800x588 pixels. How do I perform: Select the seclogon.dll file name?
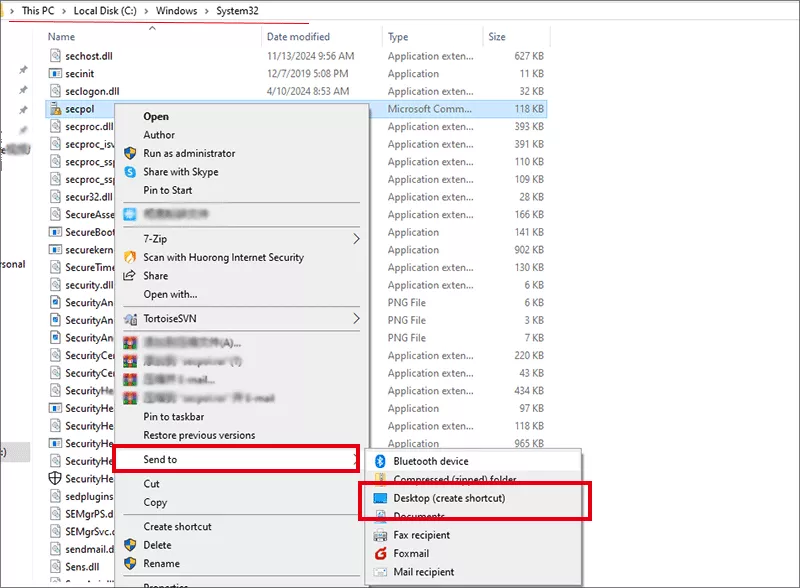pos(92,91)
